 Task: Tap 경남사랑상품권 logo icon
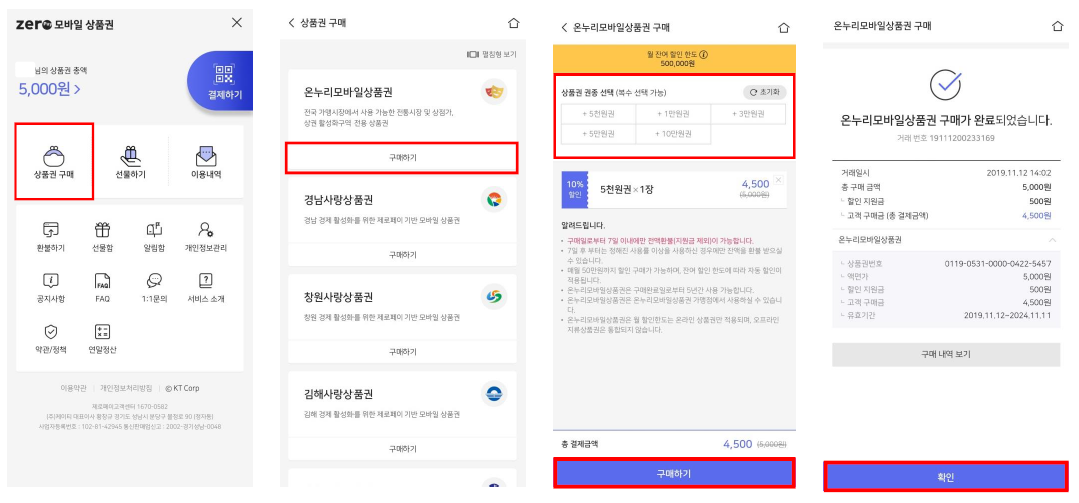pyautogui.click(x=494, y=200)
